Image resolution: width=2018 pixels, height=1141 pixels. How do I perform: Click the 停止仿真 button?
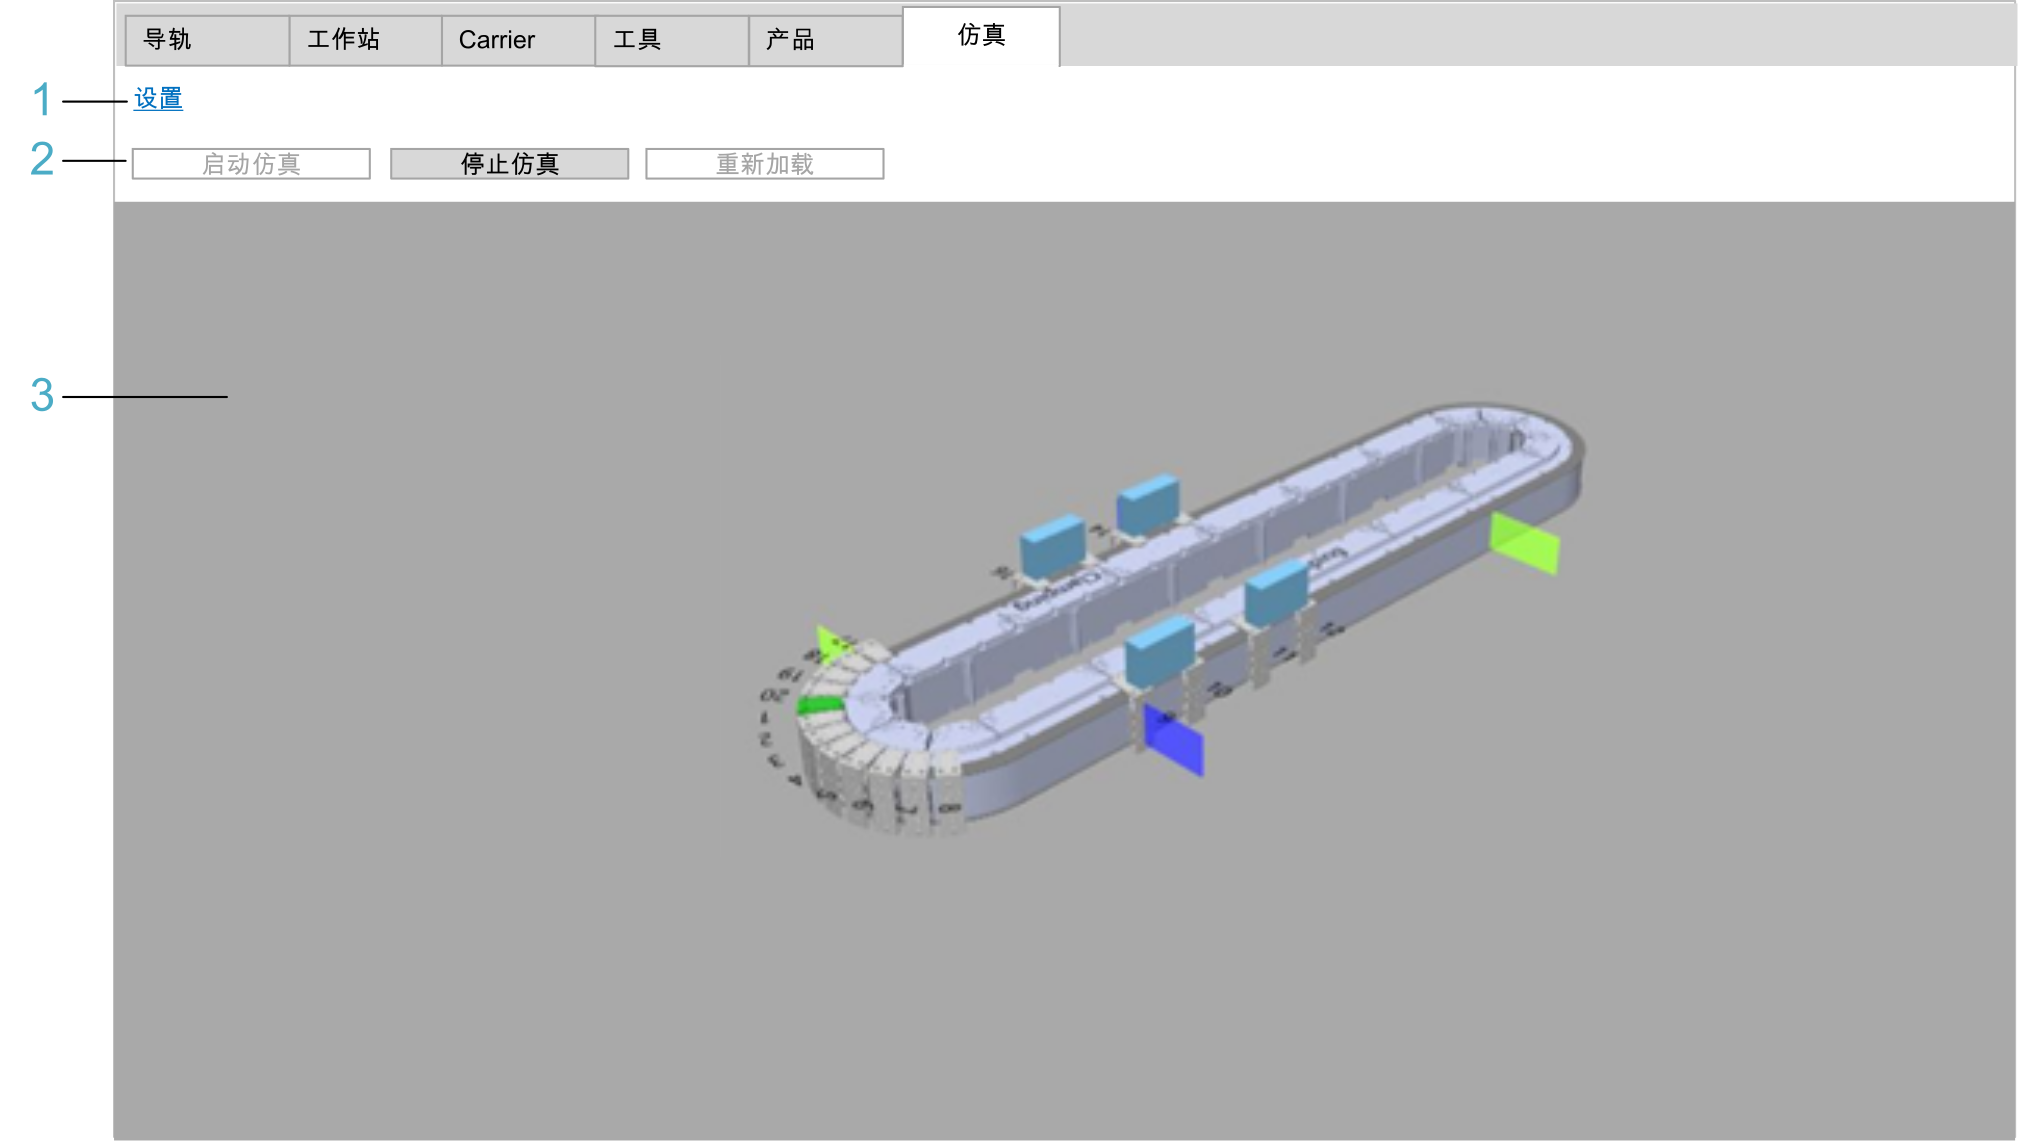click(x=509, y=164)
